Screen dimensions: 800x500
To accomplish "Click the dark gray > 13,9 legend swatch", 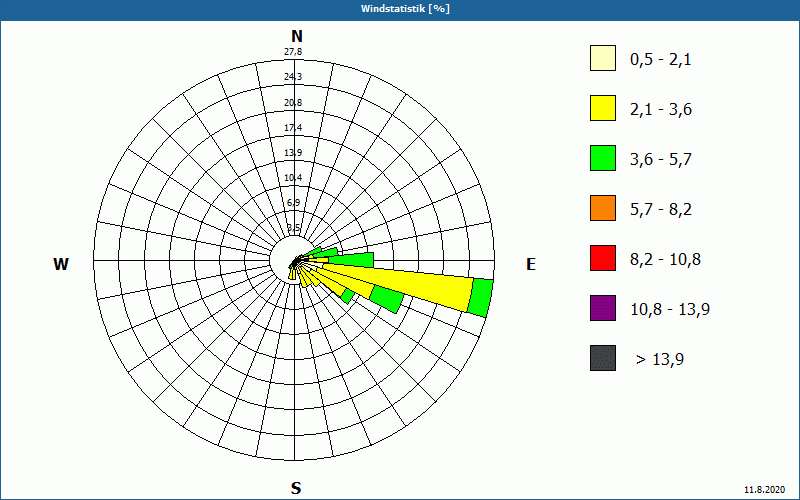I will 603,358.
